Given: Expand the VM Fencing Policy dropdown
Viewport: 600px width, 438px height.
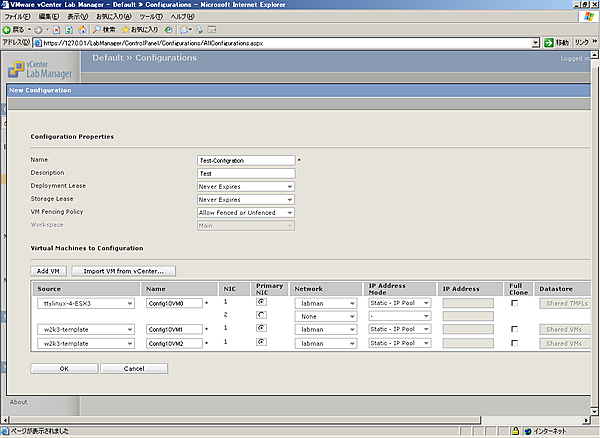Looking at the screenshot, I should click(246, 212).
